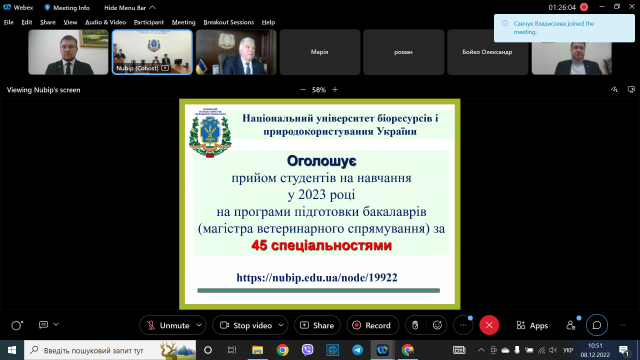Viewport: 640px width, 360px height.
Task: Open the Participant menu
Action: (149, 22)
